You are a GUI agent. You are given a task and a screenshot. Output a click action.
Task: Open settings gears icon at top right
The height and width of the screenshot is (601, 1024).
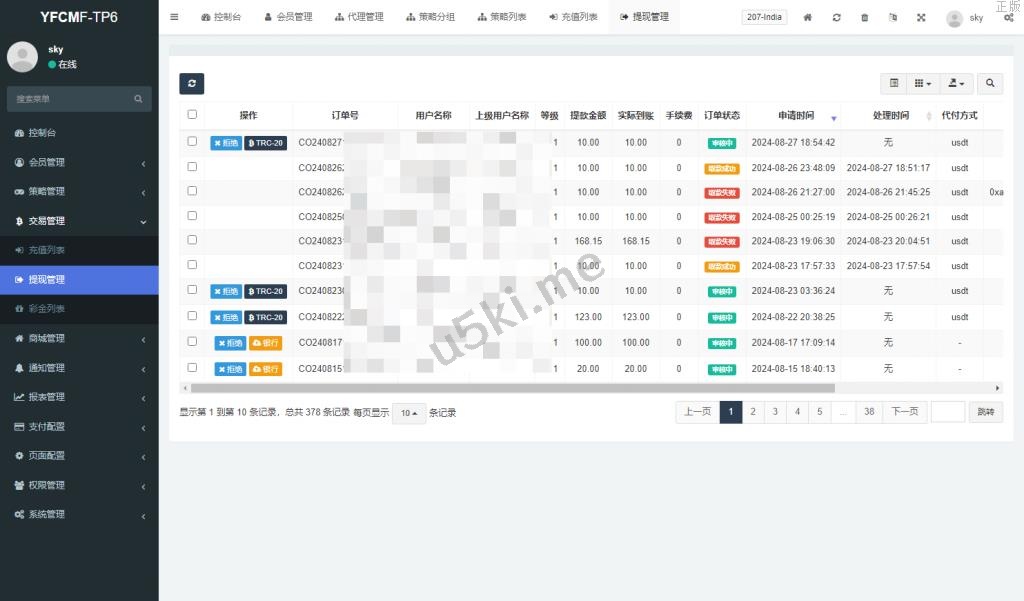pos(1008,18)
